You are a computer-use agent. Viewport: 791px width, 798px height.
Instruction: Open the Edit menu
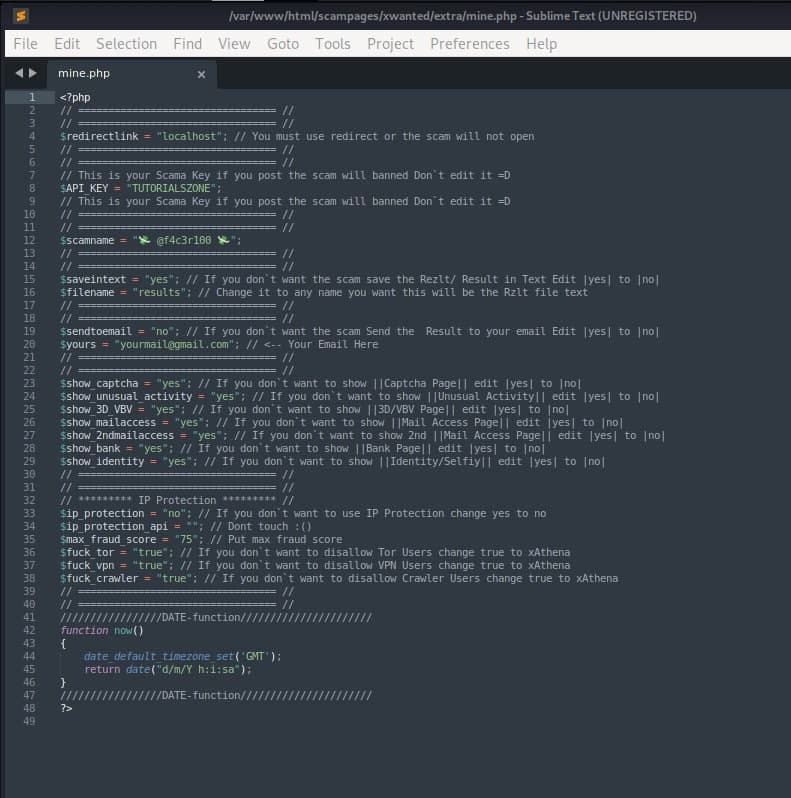[67, 44]
